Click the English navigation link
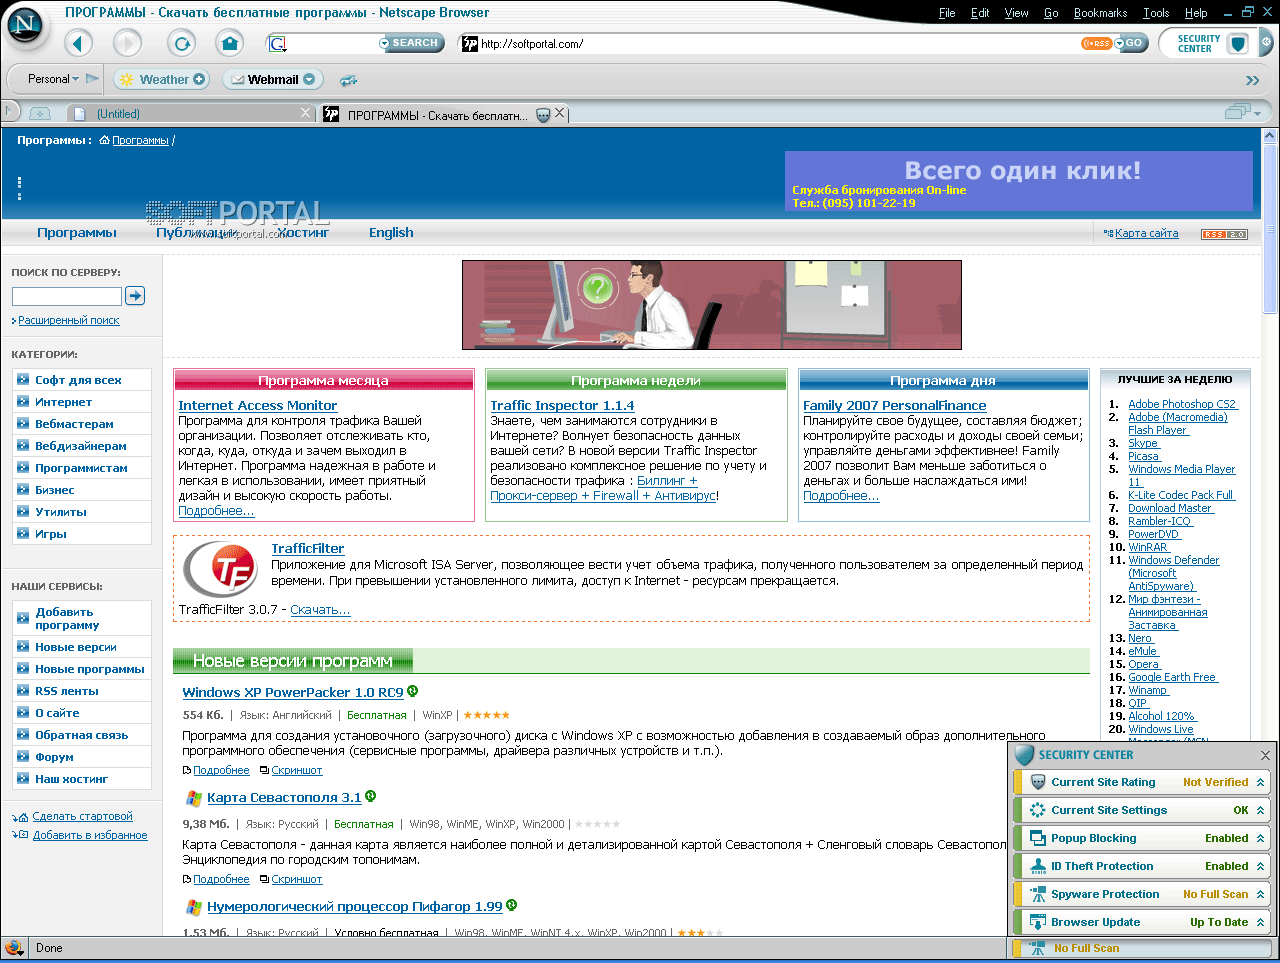 (391, 232)
